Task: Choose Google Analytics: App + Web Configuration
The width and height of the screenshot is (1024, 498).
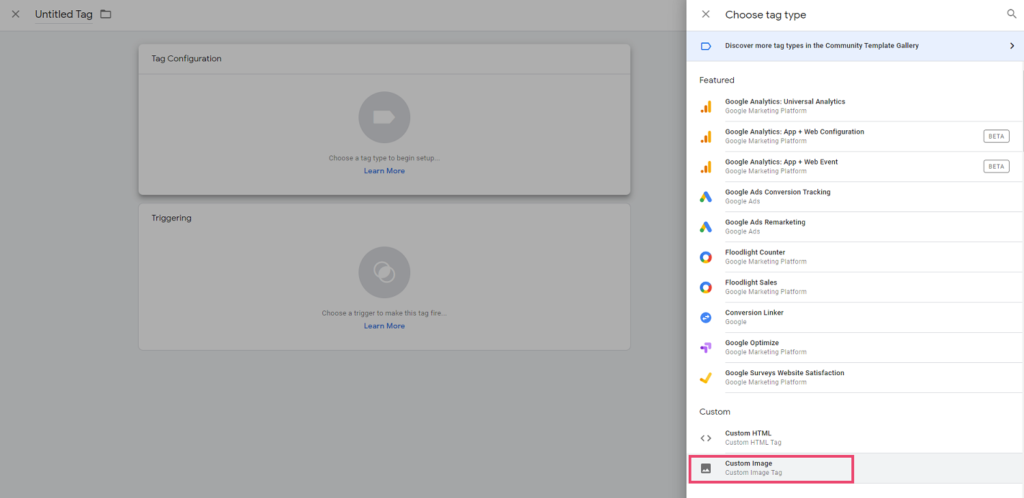Action: [x=855, y=136]
